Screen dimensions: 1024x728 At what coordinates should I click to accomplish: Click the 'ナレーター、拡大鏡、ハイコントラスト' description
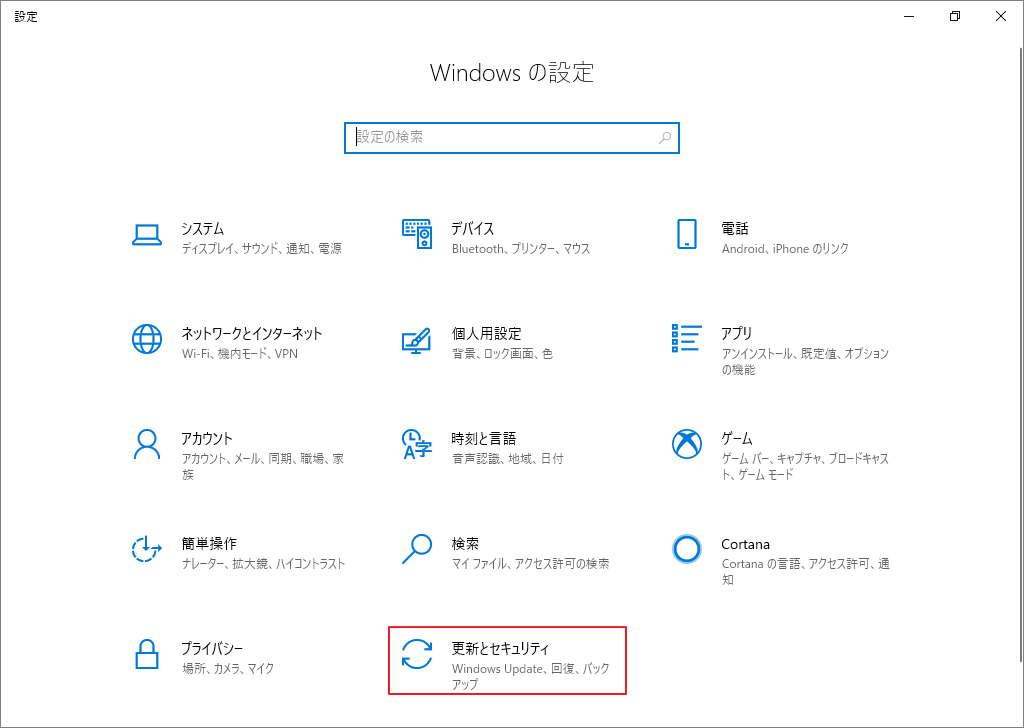coord(263,564)
